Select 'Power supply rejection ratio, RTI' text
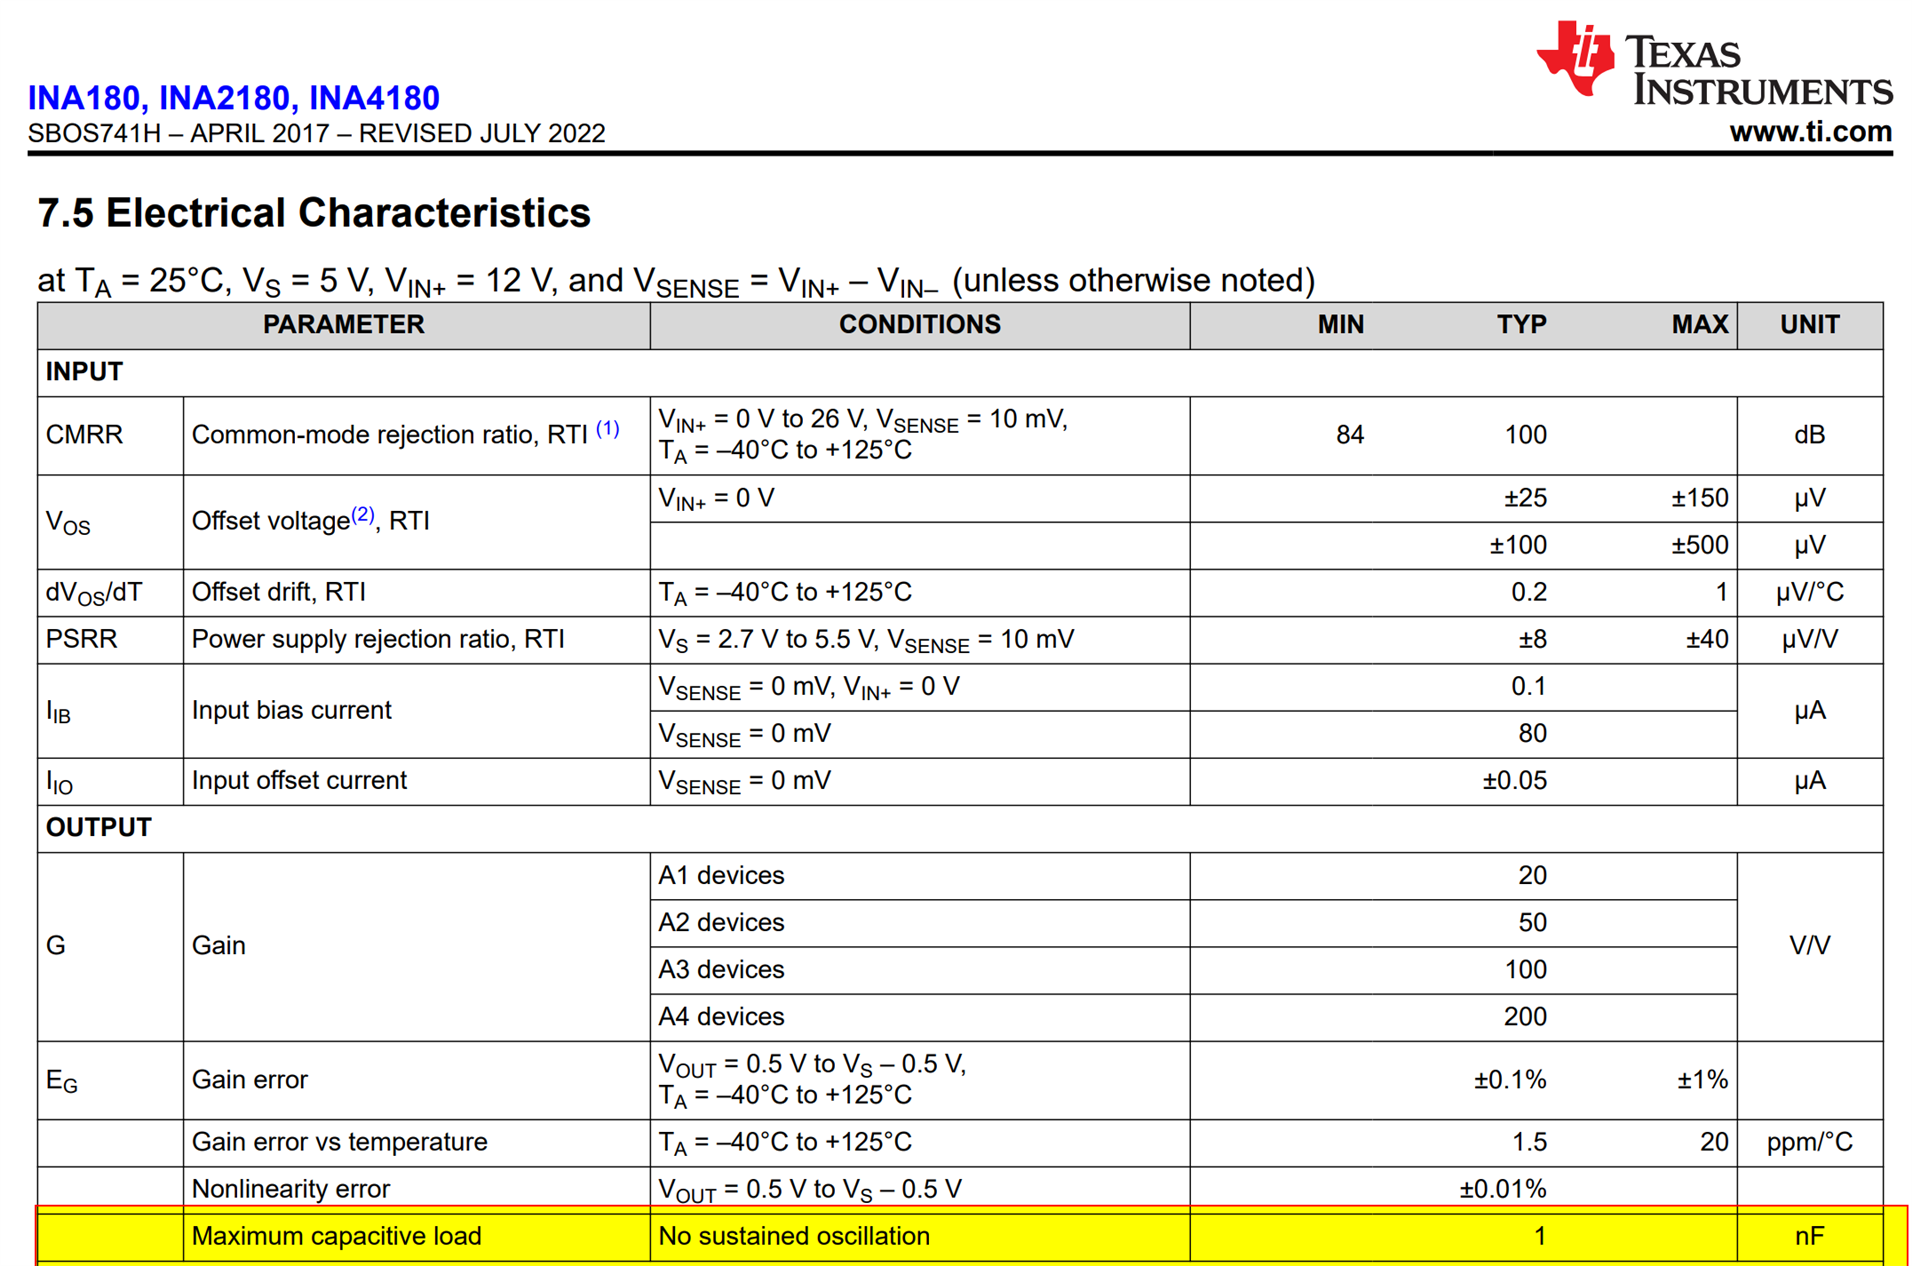The height and width of the screenshot is (1266, 1912). click(378, 639)
